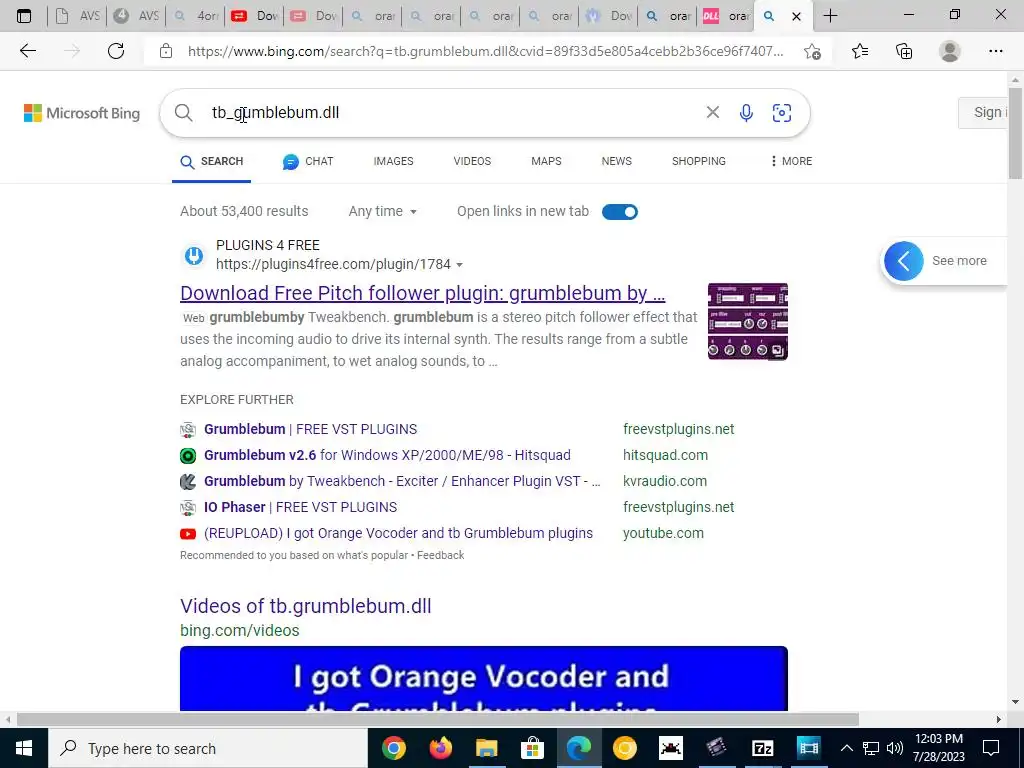Screen dimensions: 1024x768
Task: Expand the plugins4free URL dropdown arrow
Action: (459, 265)
